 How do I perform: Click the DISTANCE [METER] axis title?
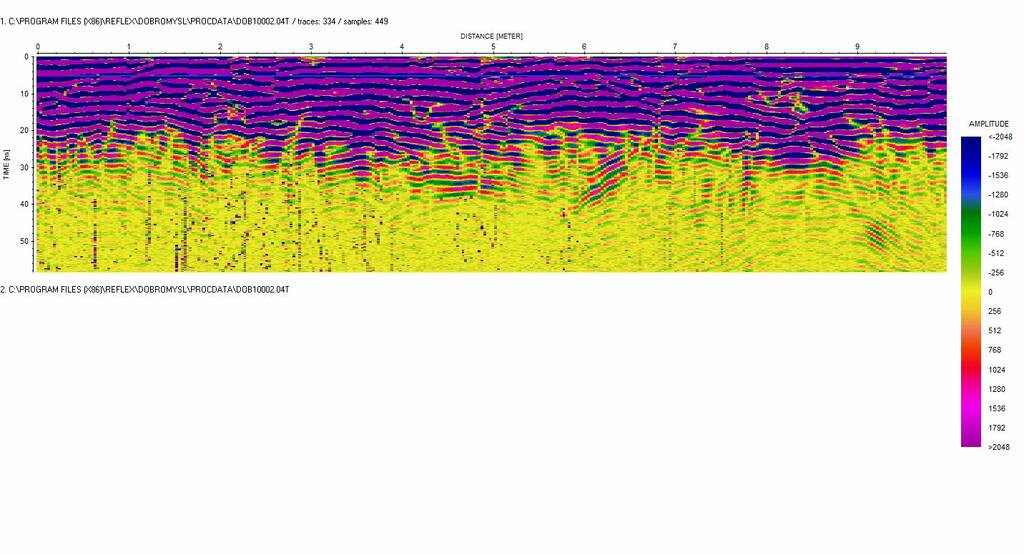(491, 36)
